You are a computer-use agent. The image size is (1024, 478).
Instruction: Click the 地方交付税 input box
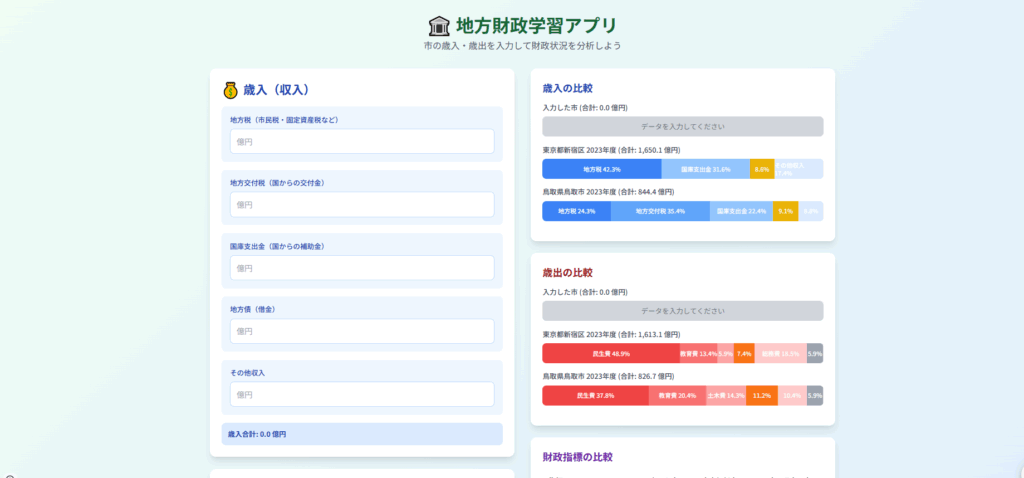click(361, 205)
